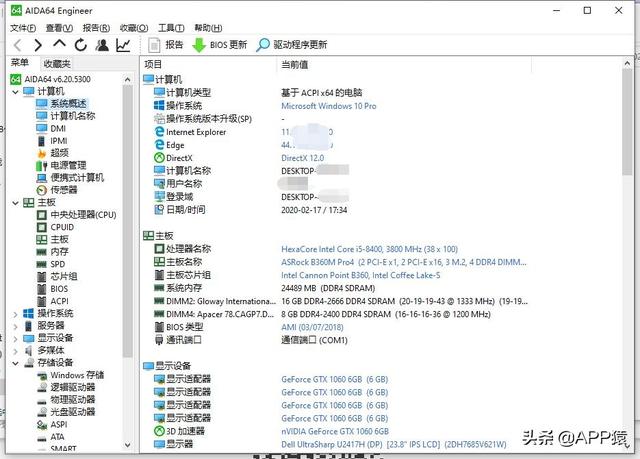Select 逻辑驱动器 tree item
The height and width of the screenshot is (459, 640).
coord(66,387)
